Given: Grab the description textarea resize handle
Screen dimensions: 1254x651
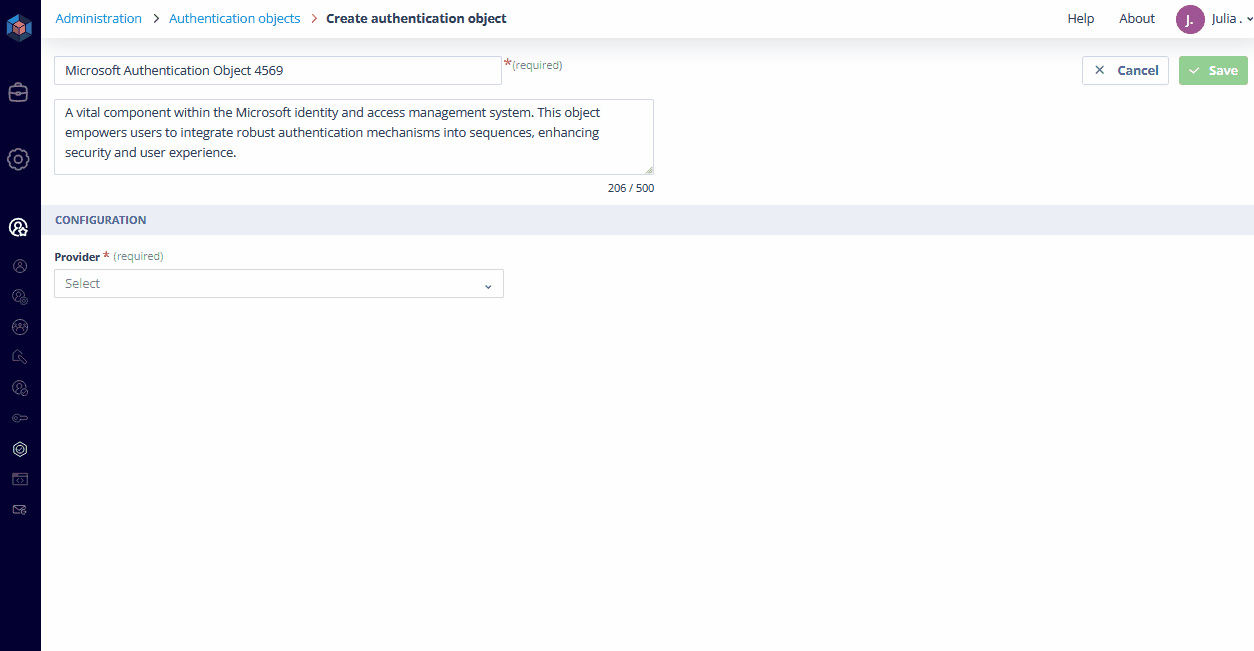Looking at the screenshot, I should [649, 170].
